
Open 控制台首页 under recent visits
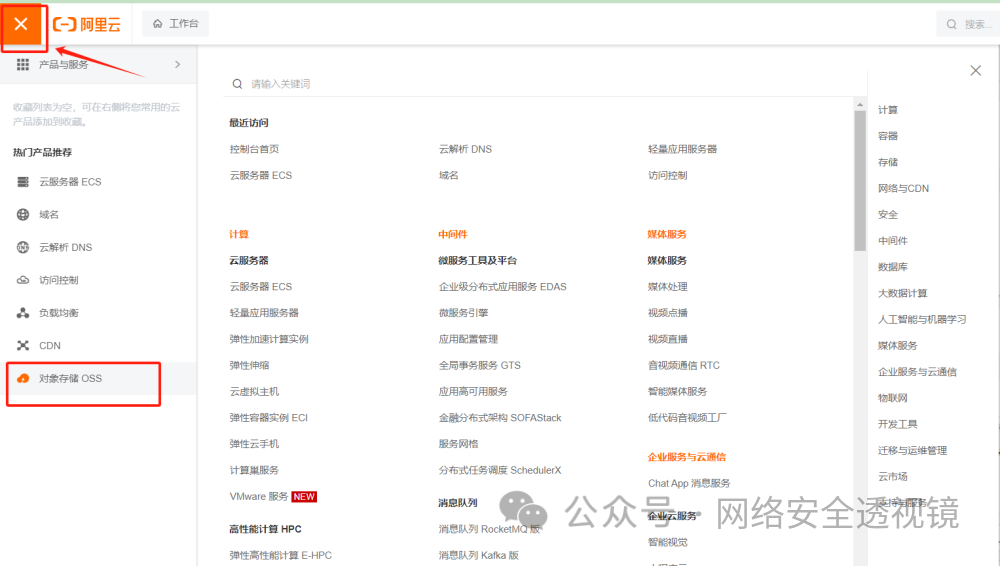coord(254,149)
